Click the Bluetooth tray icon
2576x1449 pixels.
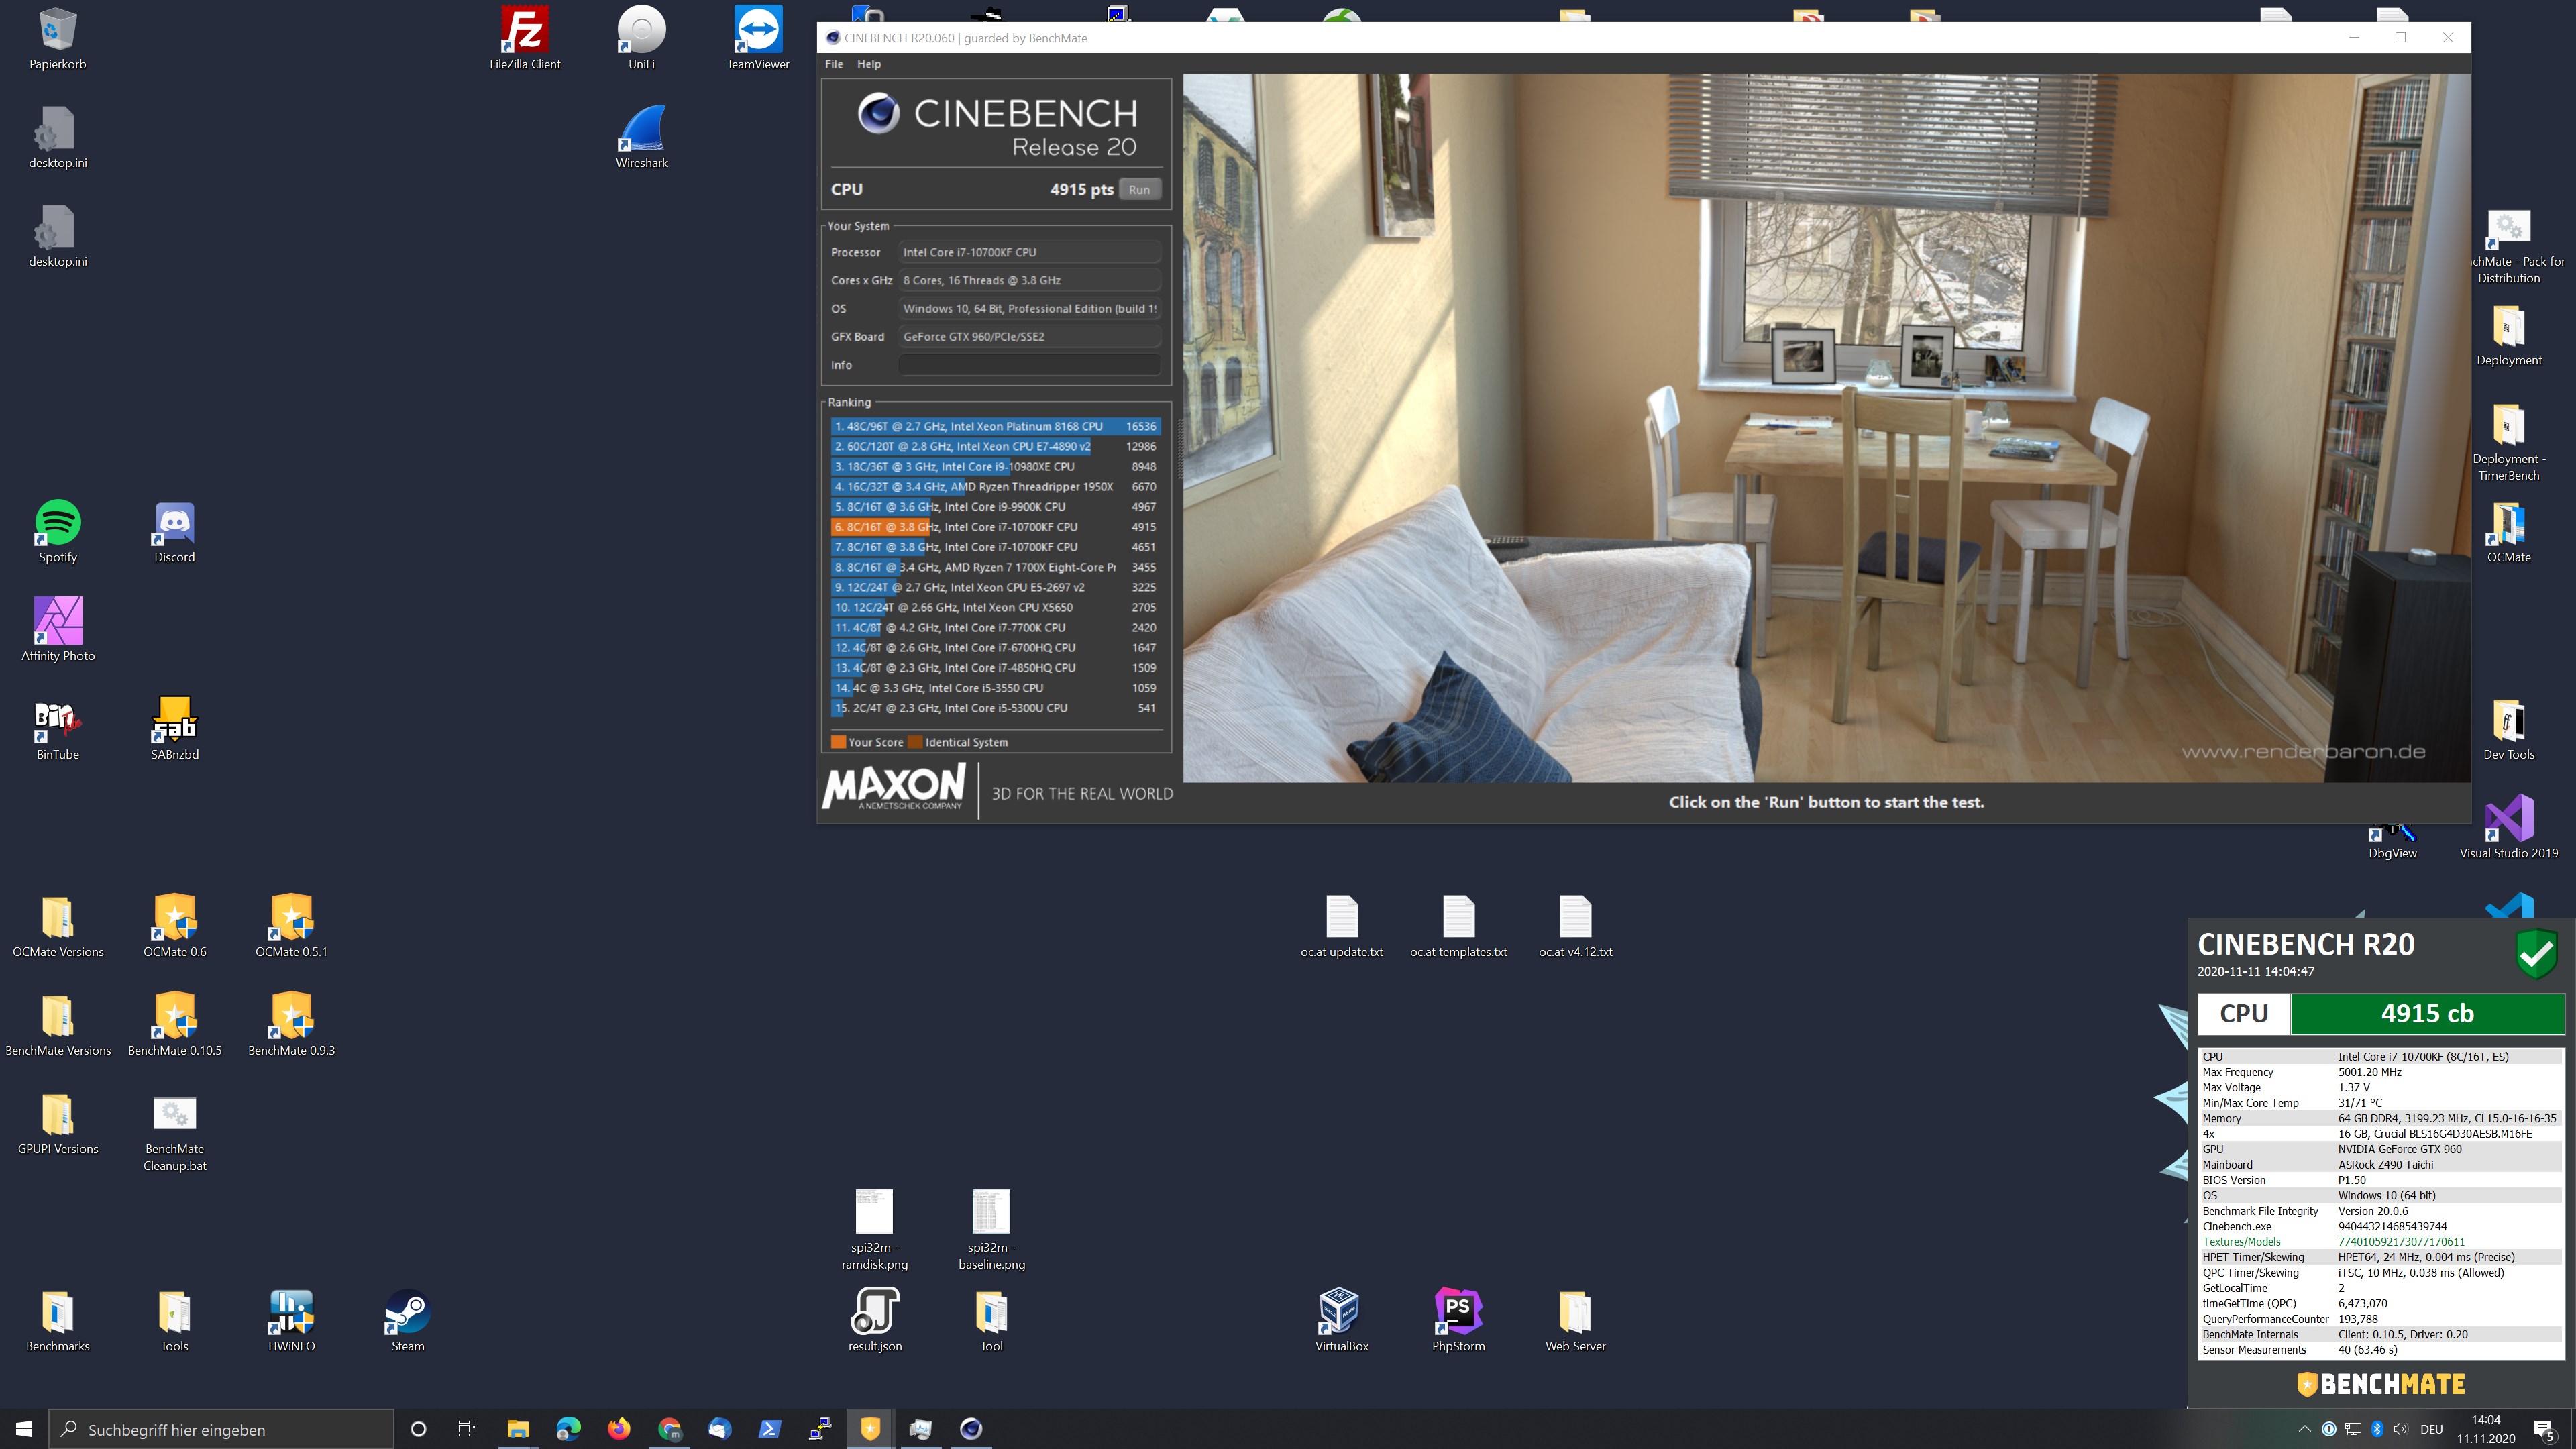(2377, 1429)
